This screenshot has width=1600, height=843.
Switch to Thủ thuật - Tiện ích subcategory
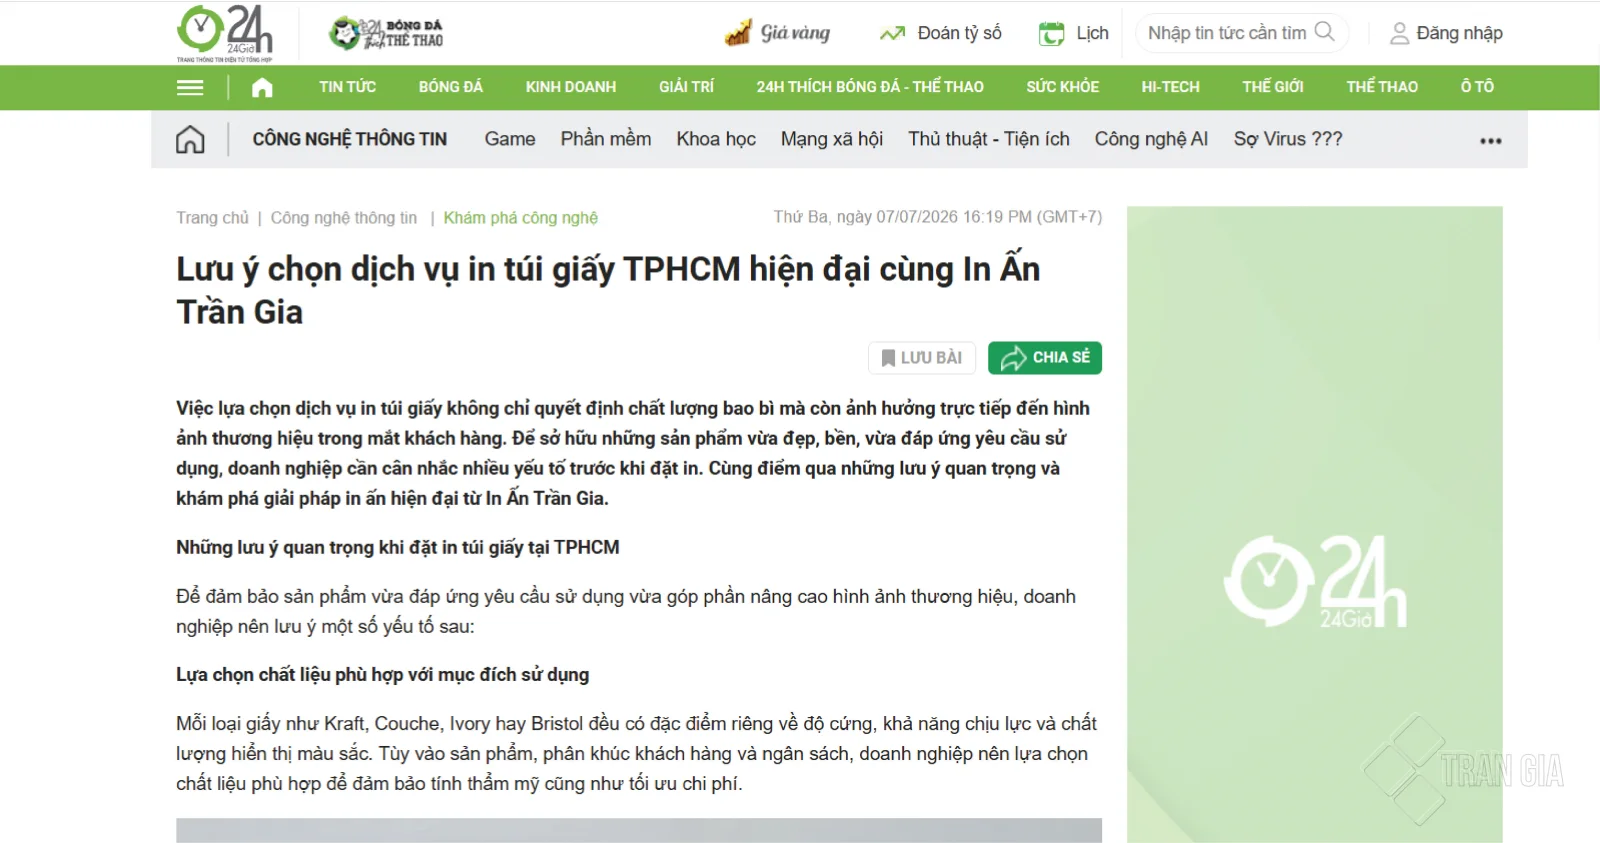[x=989, y=139]
